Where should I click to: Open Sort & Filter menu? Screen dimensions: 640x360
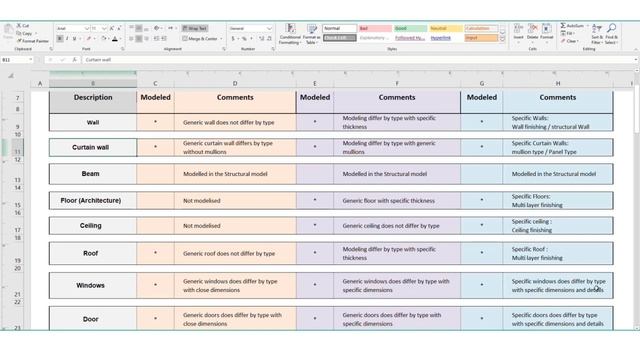pos(597,33)
